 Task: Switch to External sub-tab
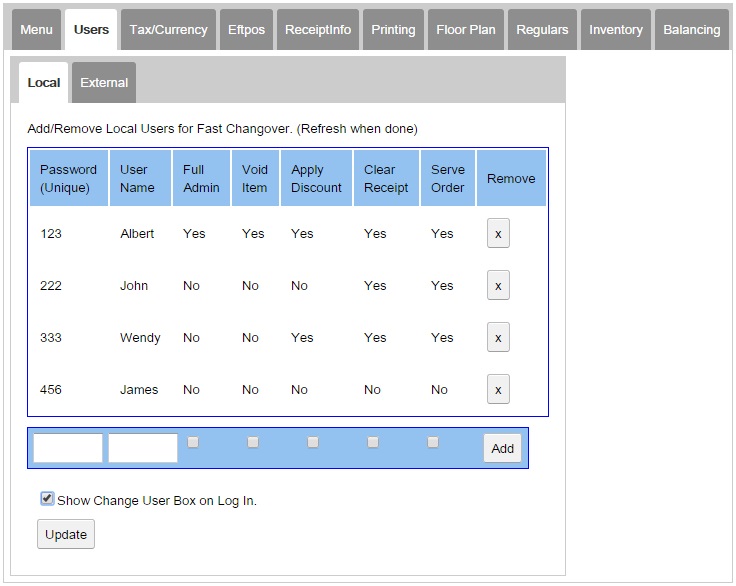[x=104, y=83]
